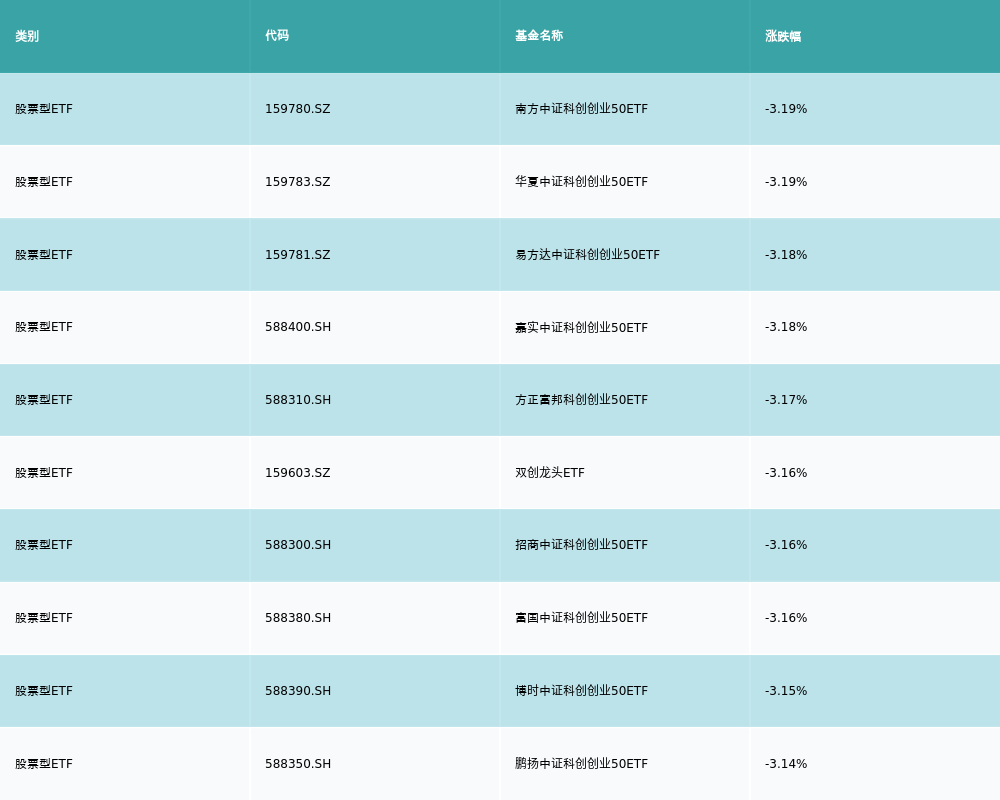Select code 588310.SH
Viewport: 1000px width, 800px height.
tap(298, 400)
